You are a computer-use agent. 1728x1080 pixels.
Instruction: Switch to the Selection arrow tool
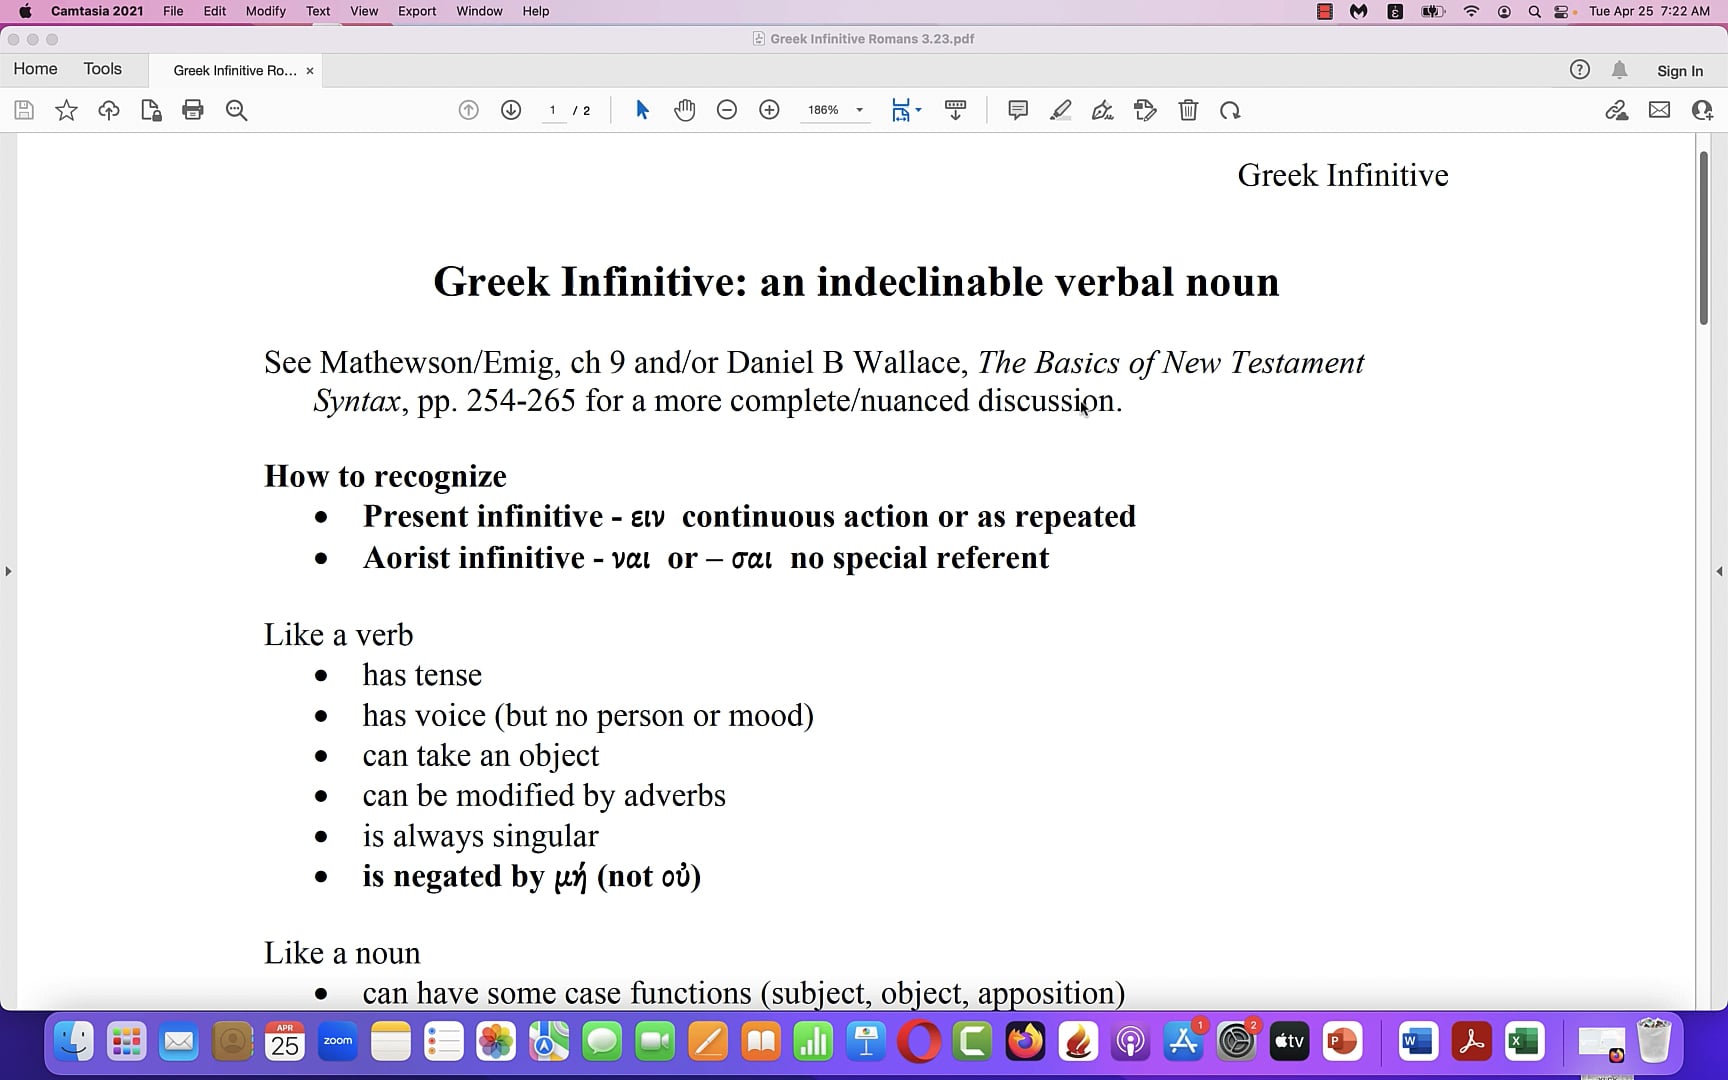pos(641,110)
